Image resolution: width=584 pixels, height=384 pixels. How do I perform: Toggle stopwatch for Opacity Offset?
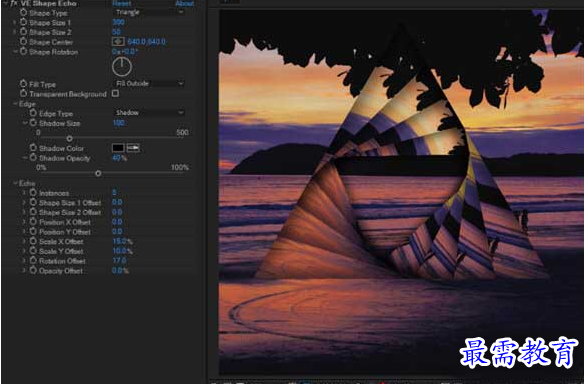click(x=33, y=270)
